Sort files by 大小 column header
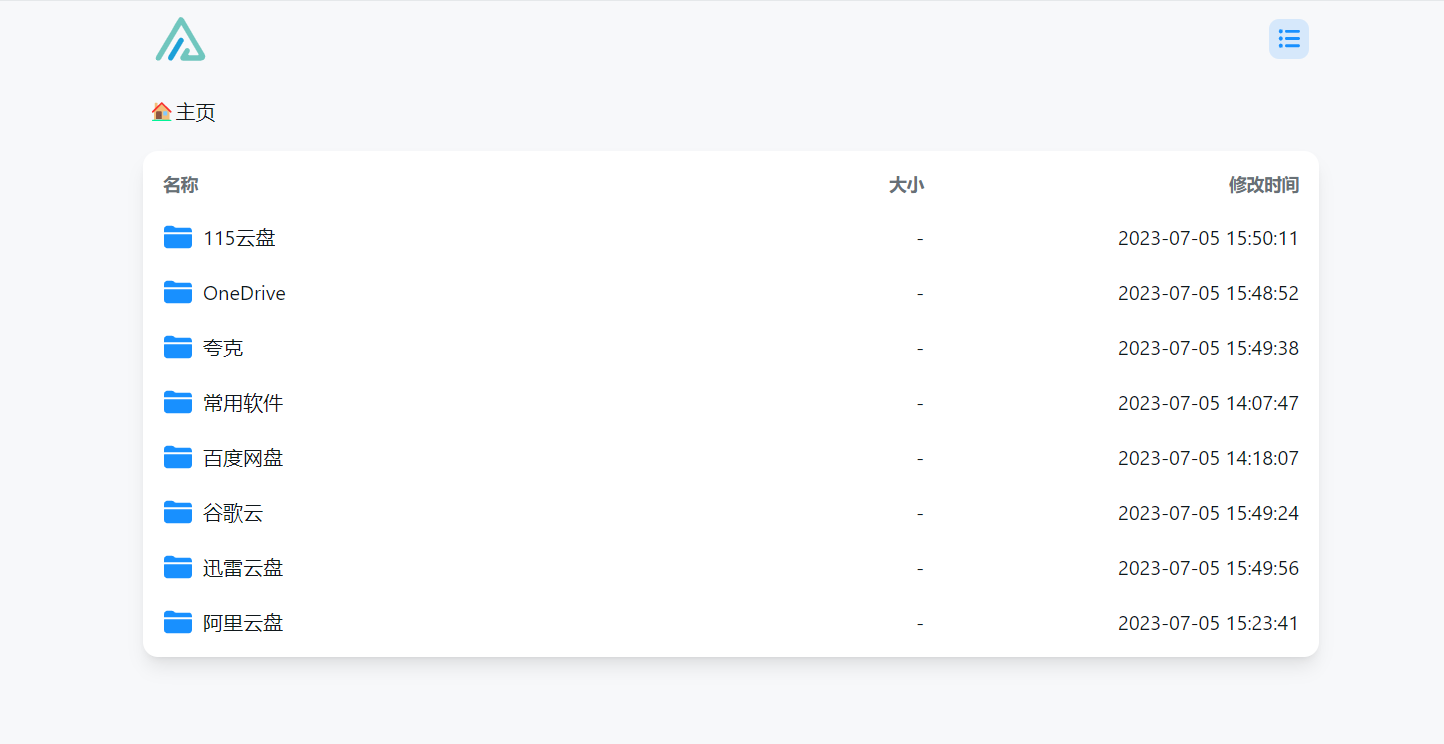1444x744 pixels. [906, 185]
